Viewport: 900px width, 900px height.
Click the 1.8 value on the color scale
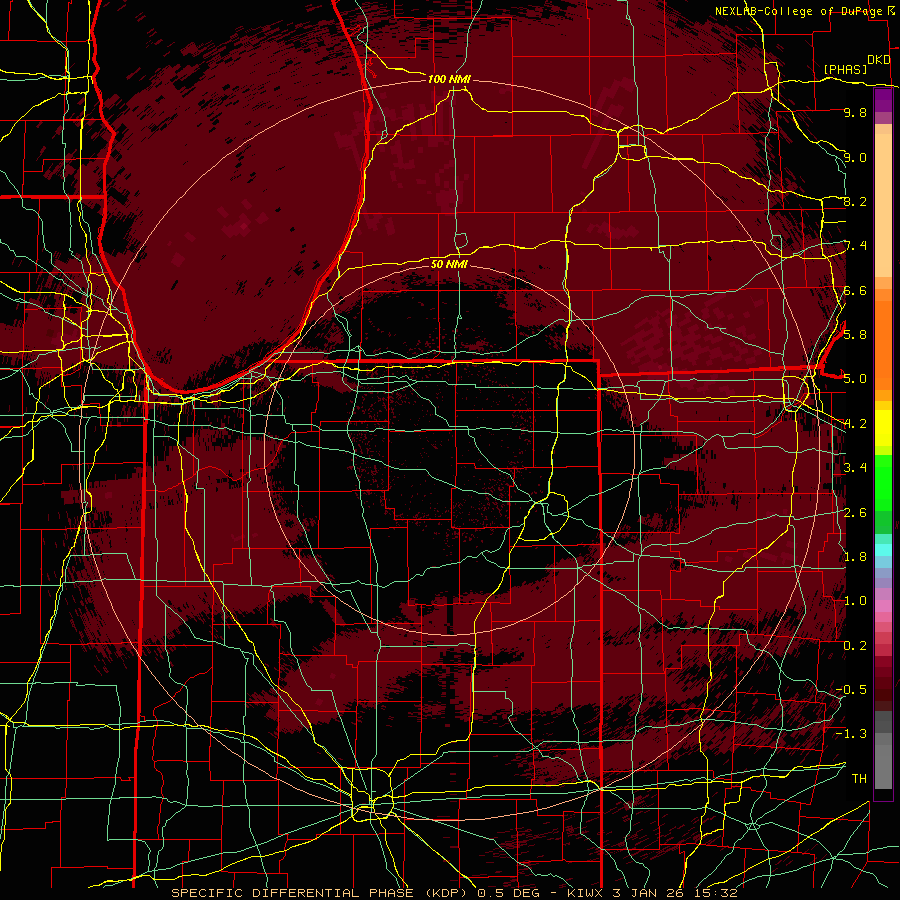coord(855,557)
